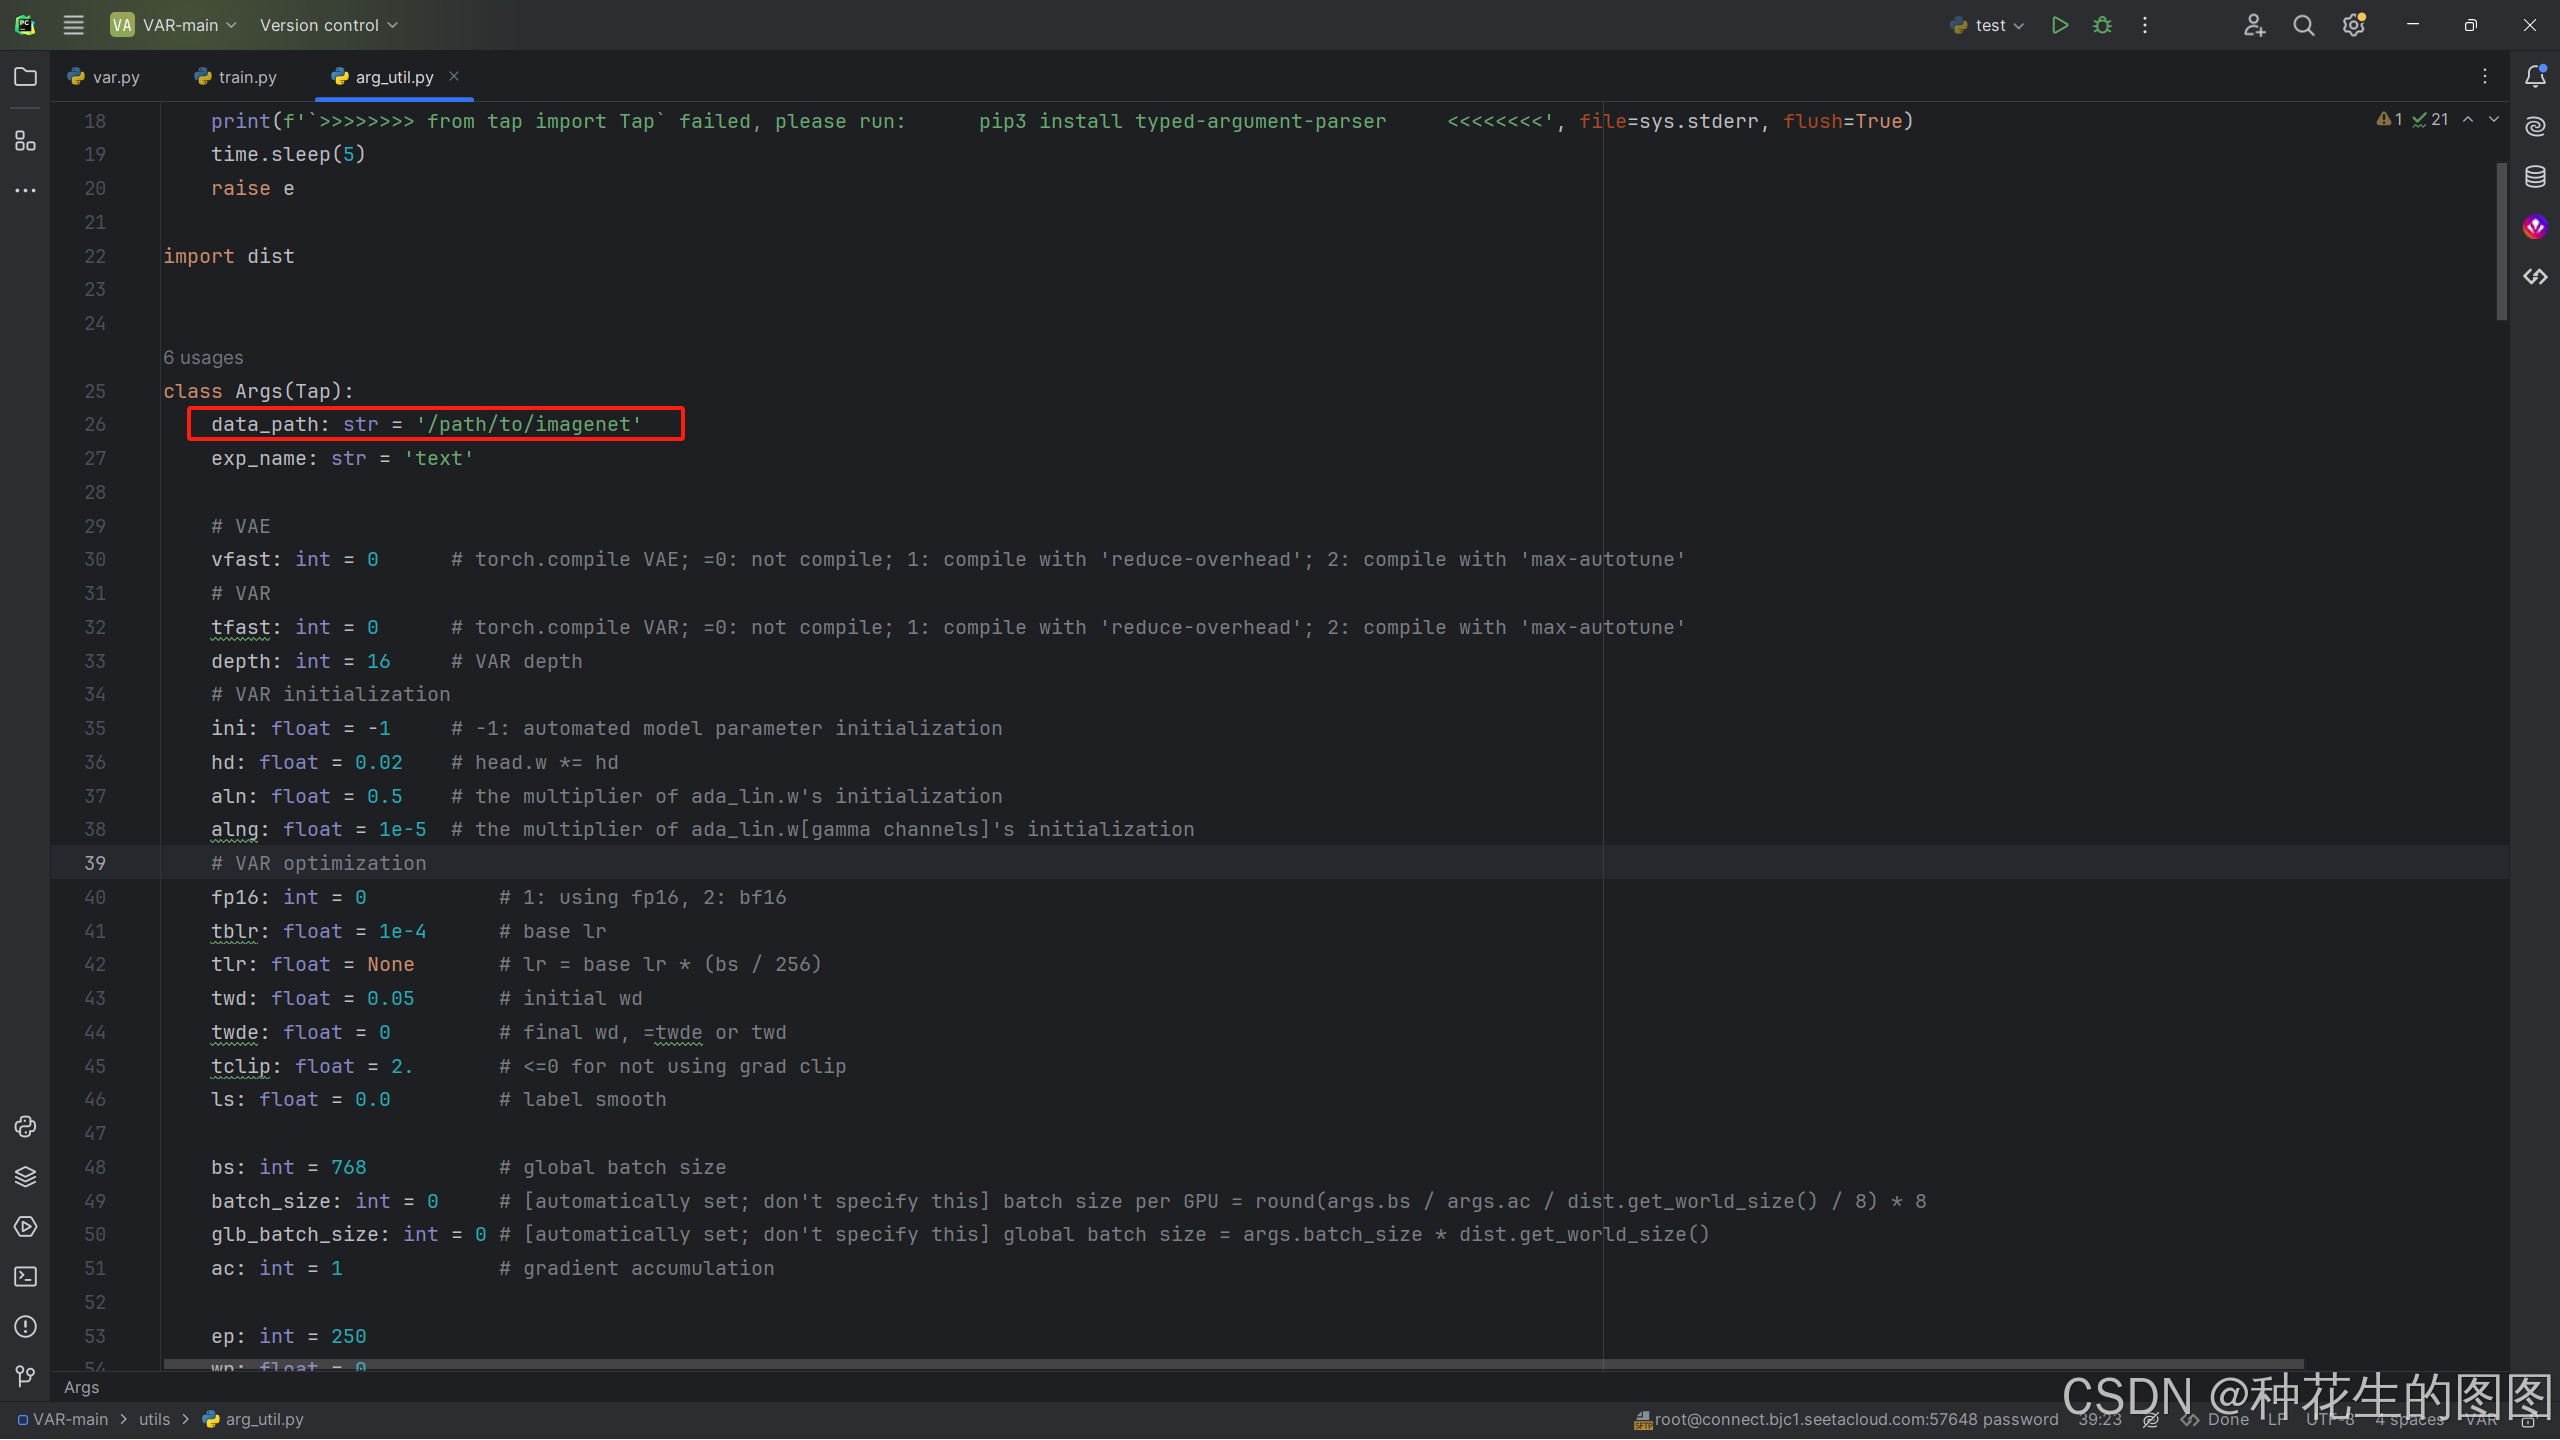
Task: Close the arg_util.py tab
Action: point(454,76)
